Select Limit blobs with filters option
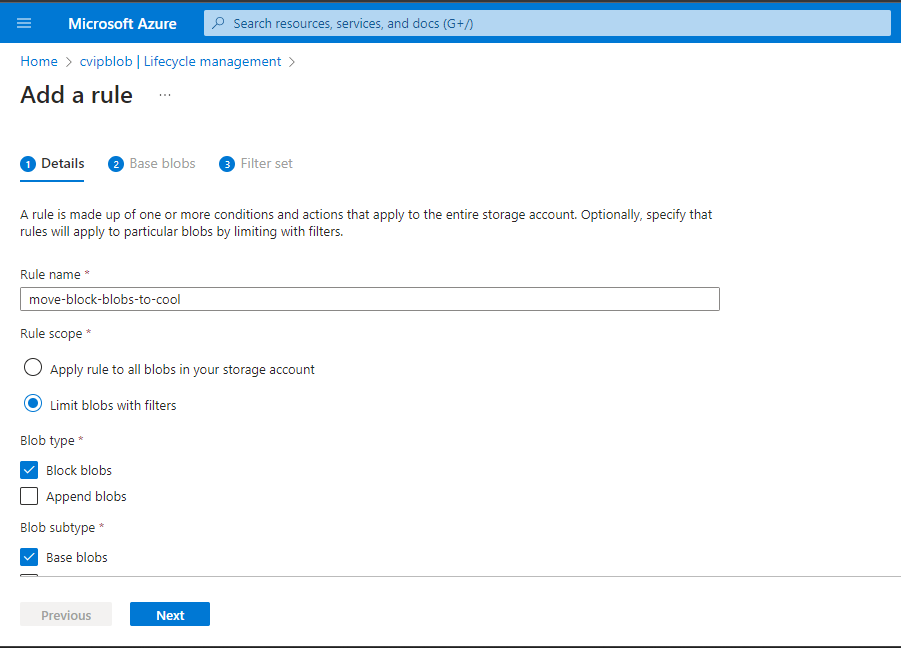This screenshot has width=901, height=648. click(x=33, y=404)
